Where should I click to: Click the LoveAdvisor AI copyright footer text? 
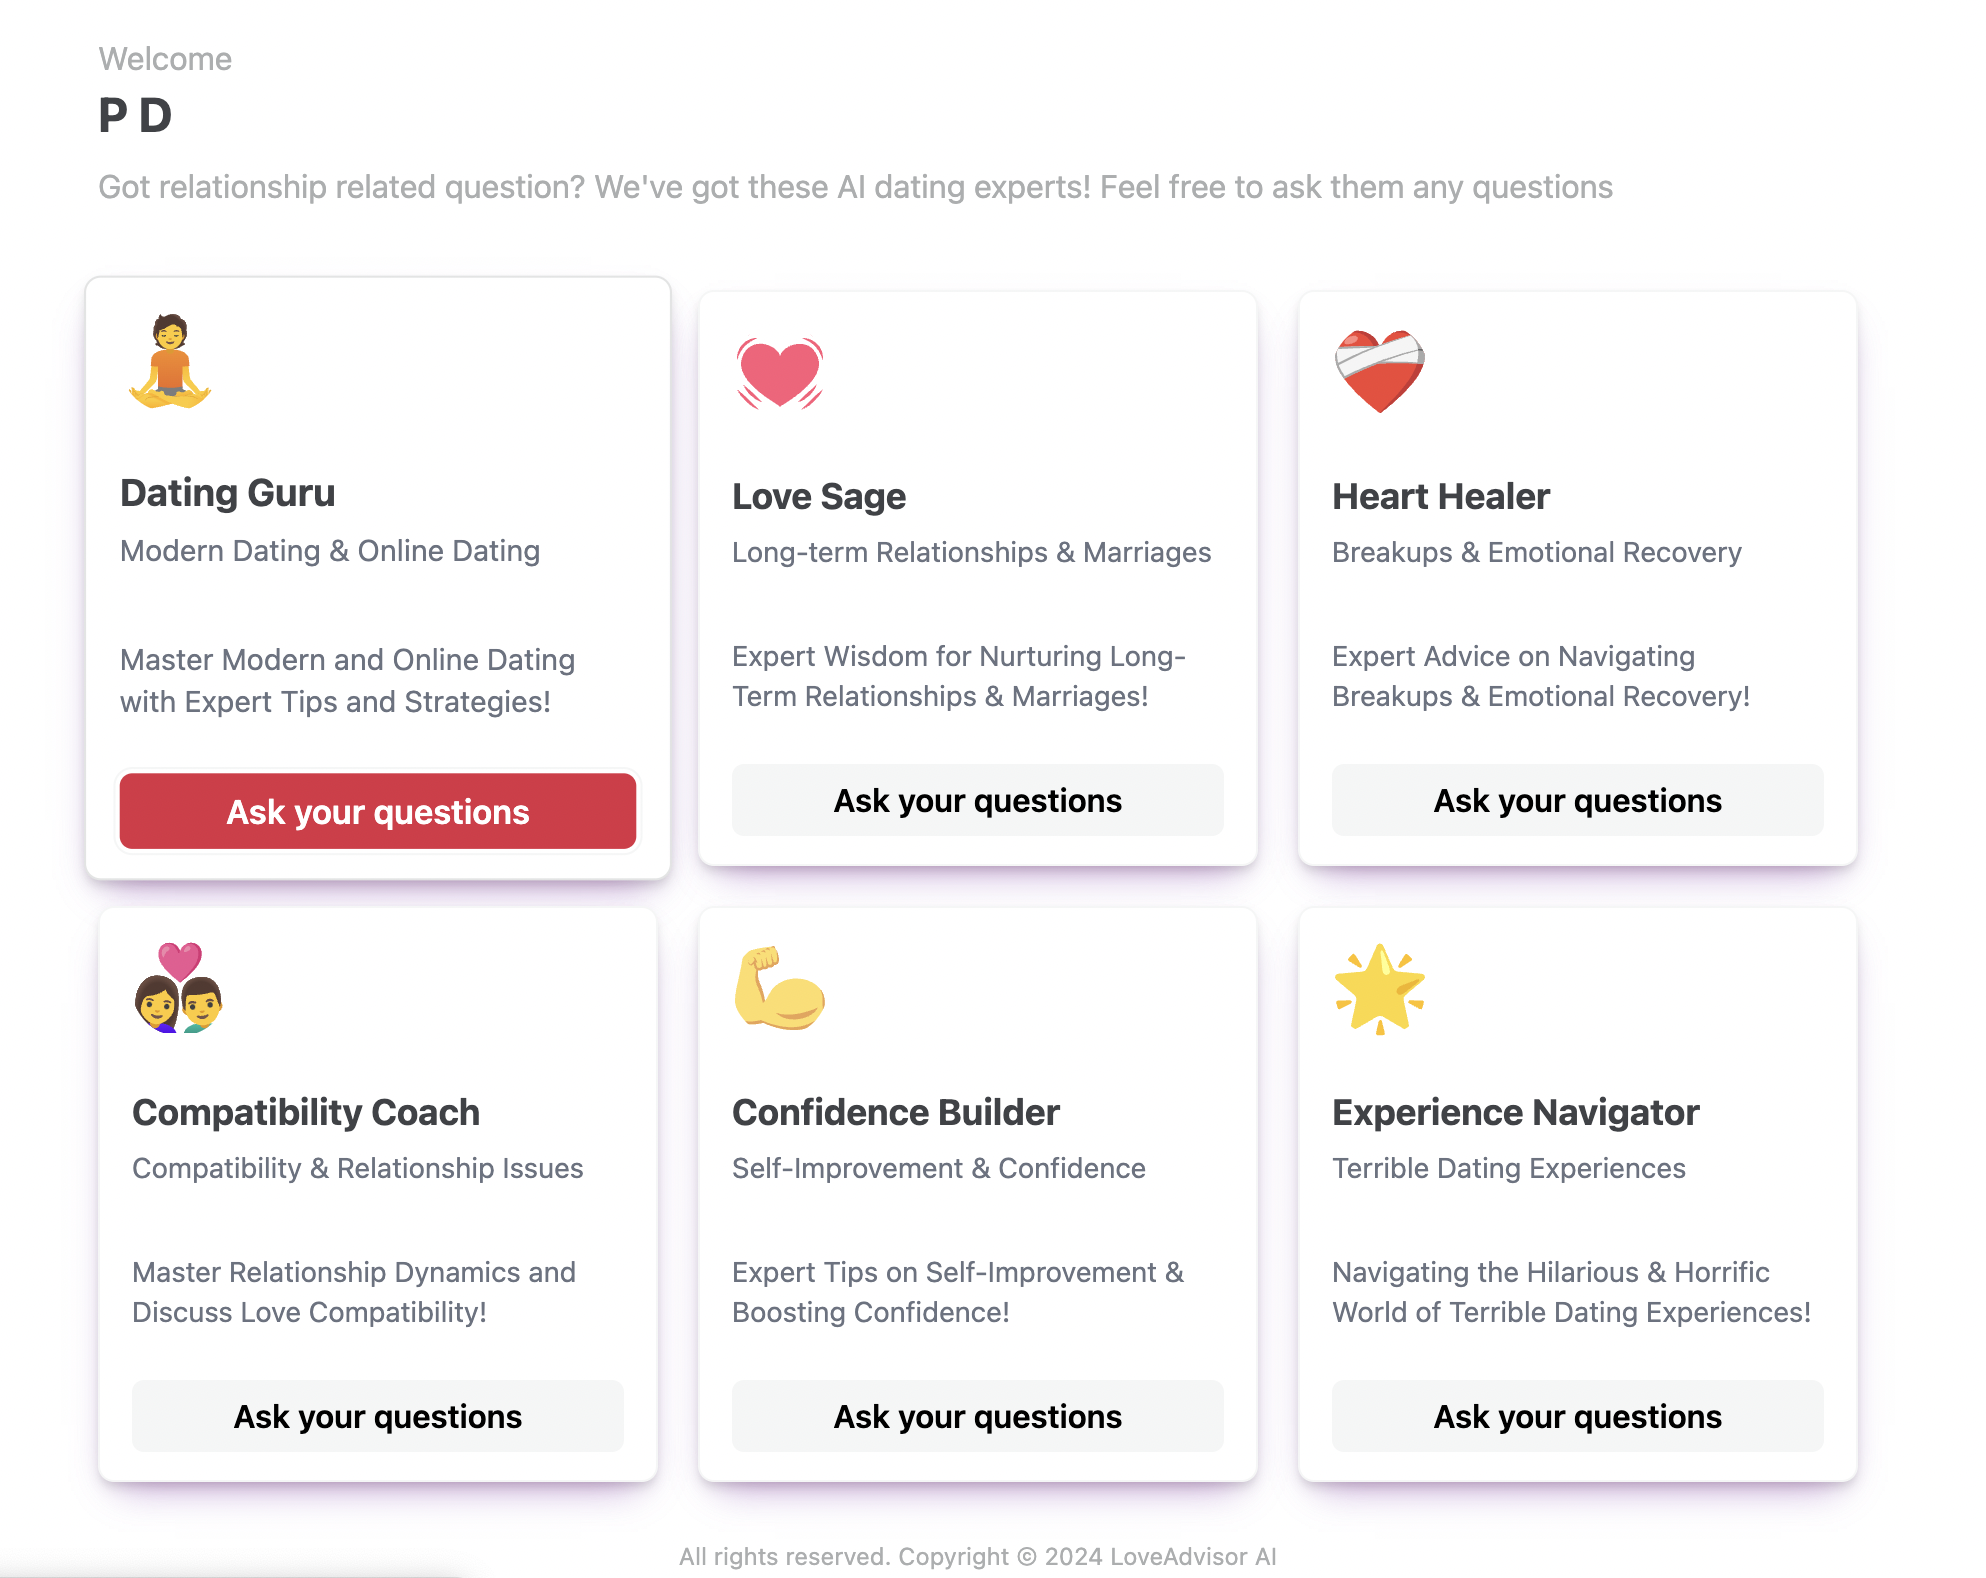point(977,1556)
